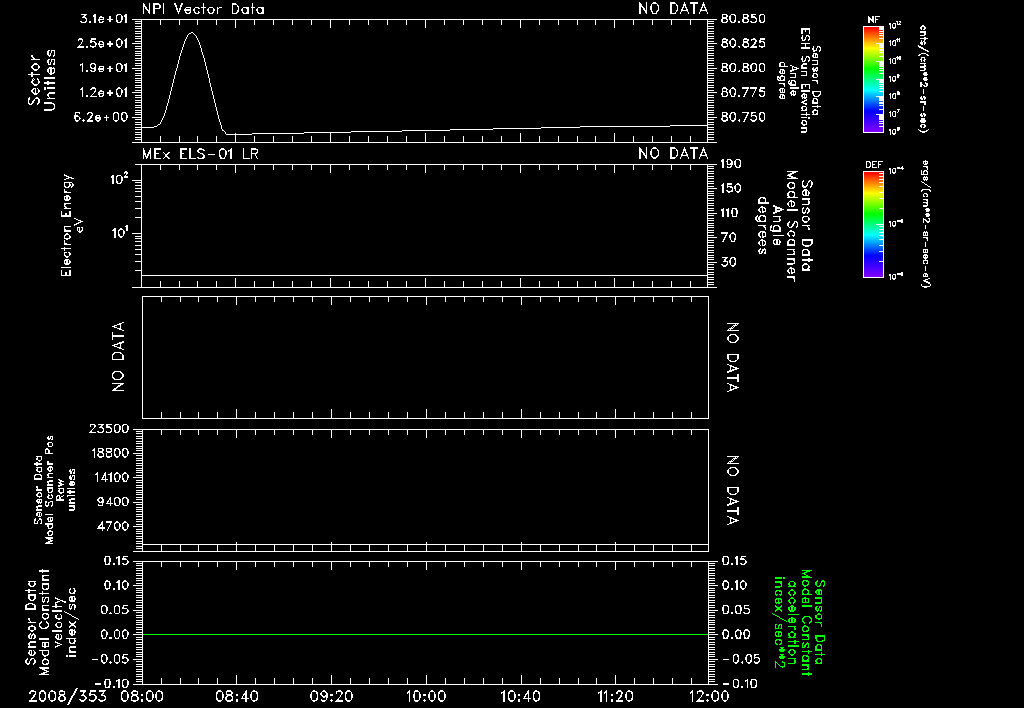Click the '-0.10' velocity axis tick label
The image size is (1024, 708).
111,683
